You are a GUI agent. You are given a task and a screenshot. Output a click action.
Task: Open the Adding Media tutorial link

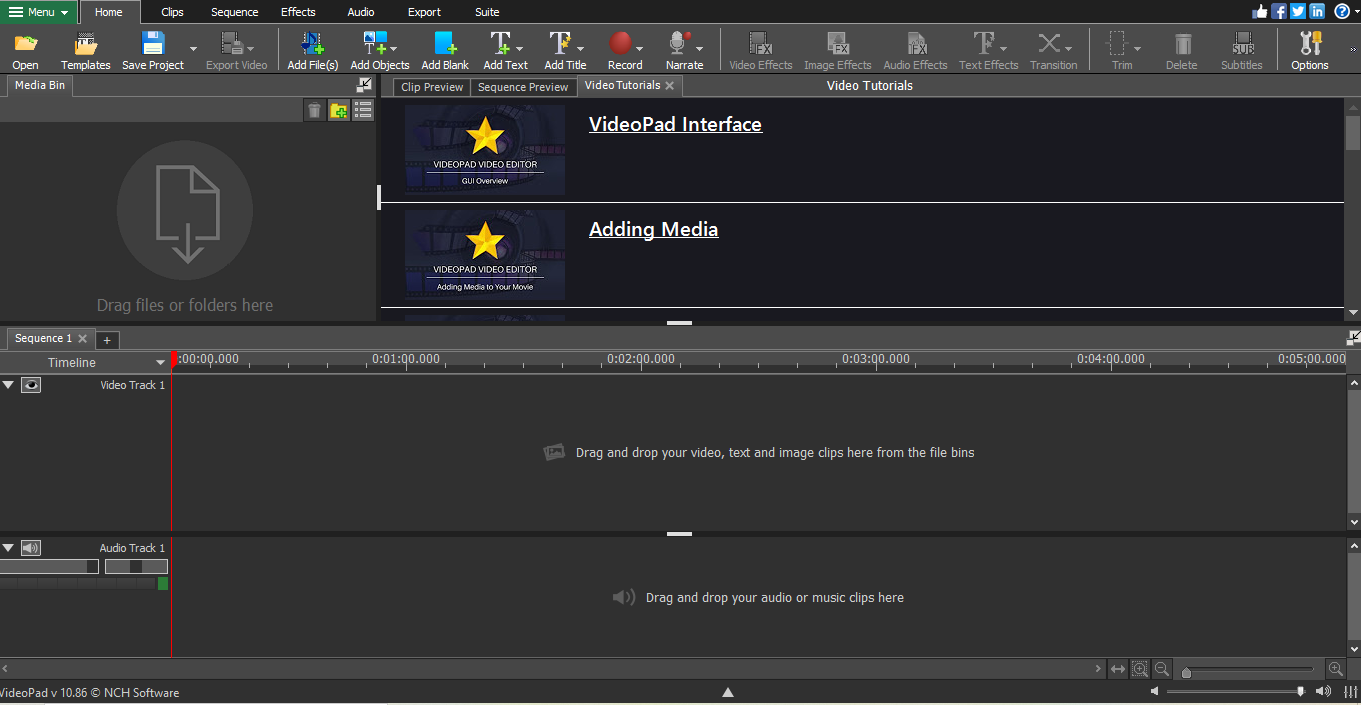click(x=653, y=229)
